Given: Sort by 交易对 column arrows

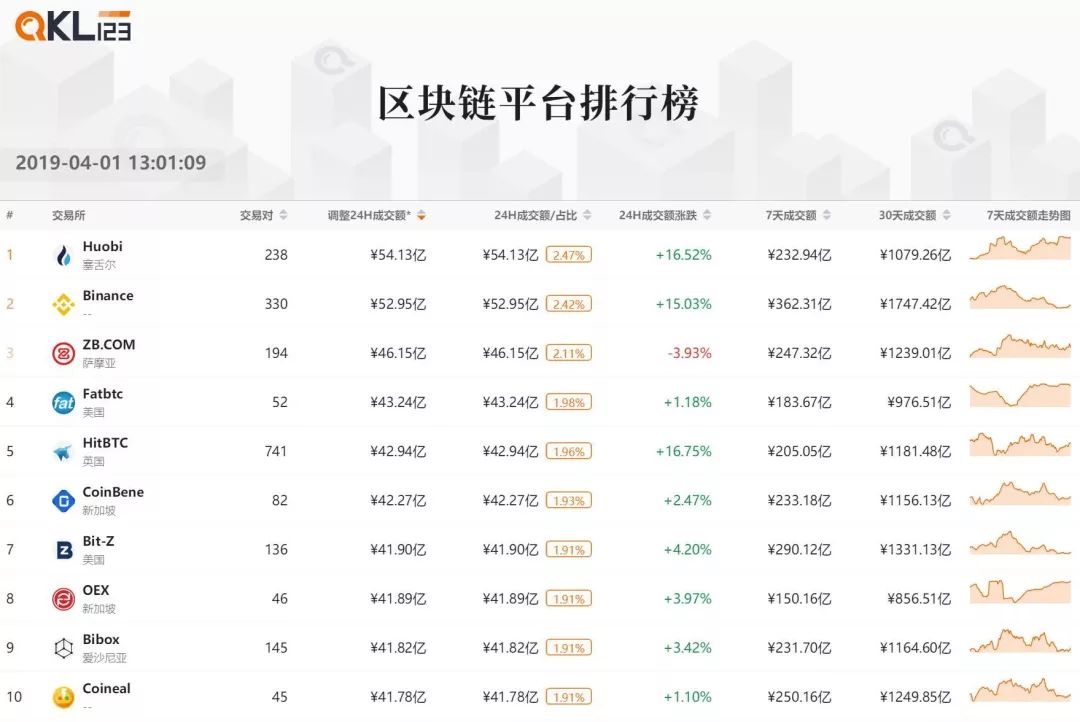Looking at the screenshot, I should pyautogui.click(x=283, y=215).
